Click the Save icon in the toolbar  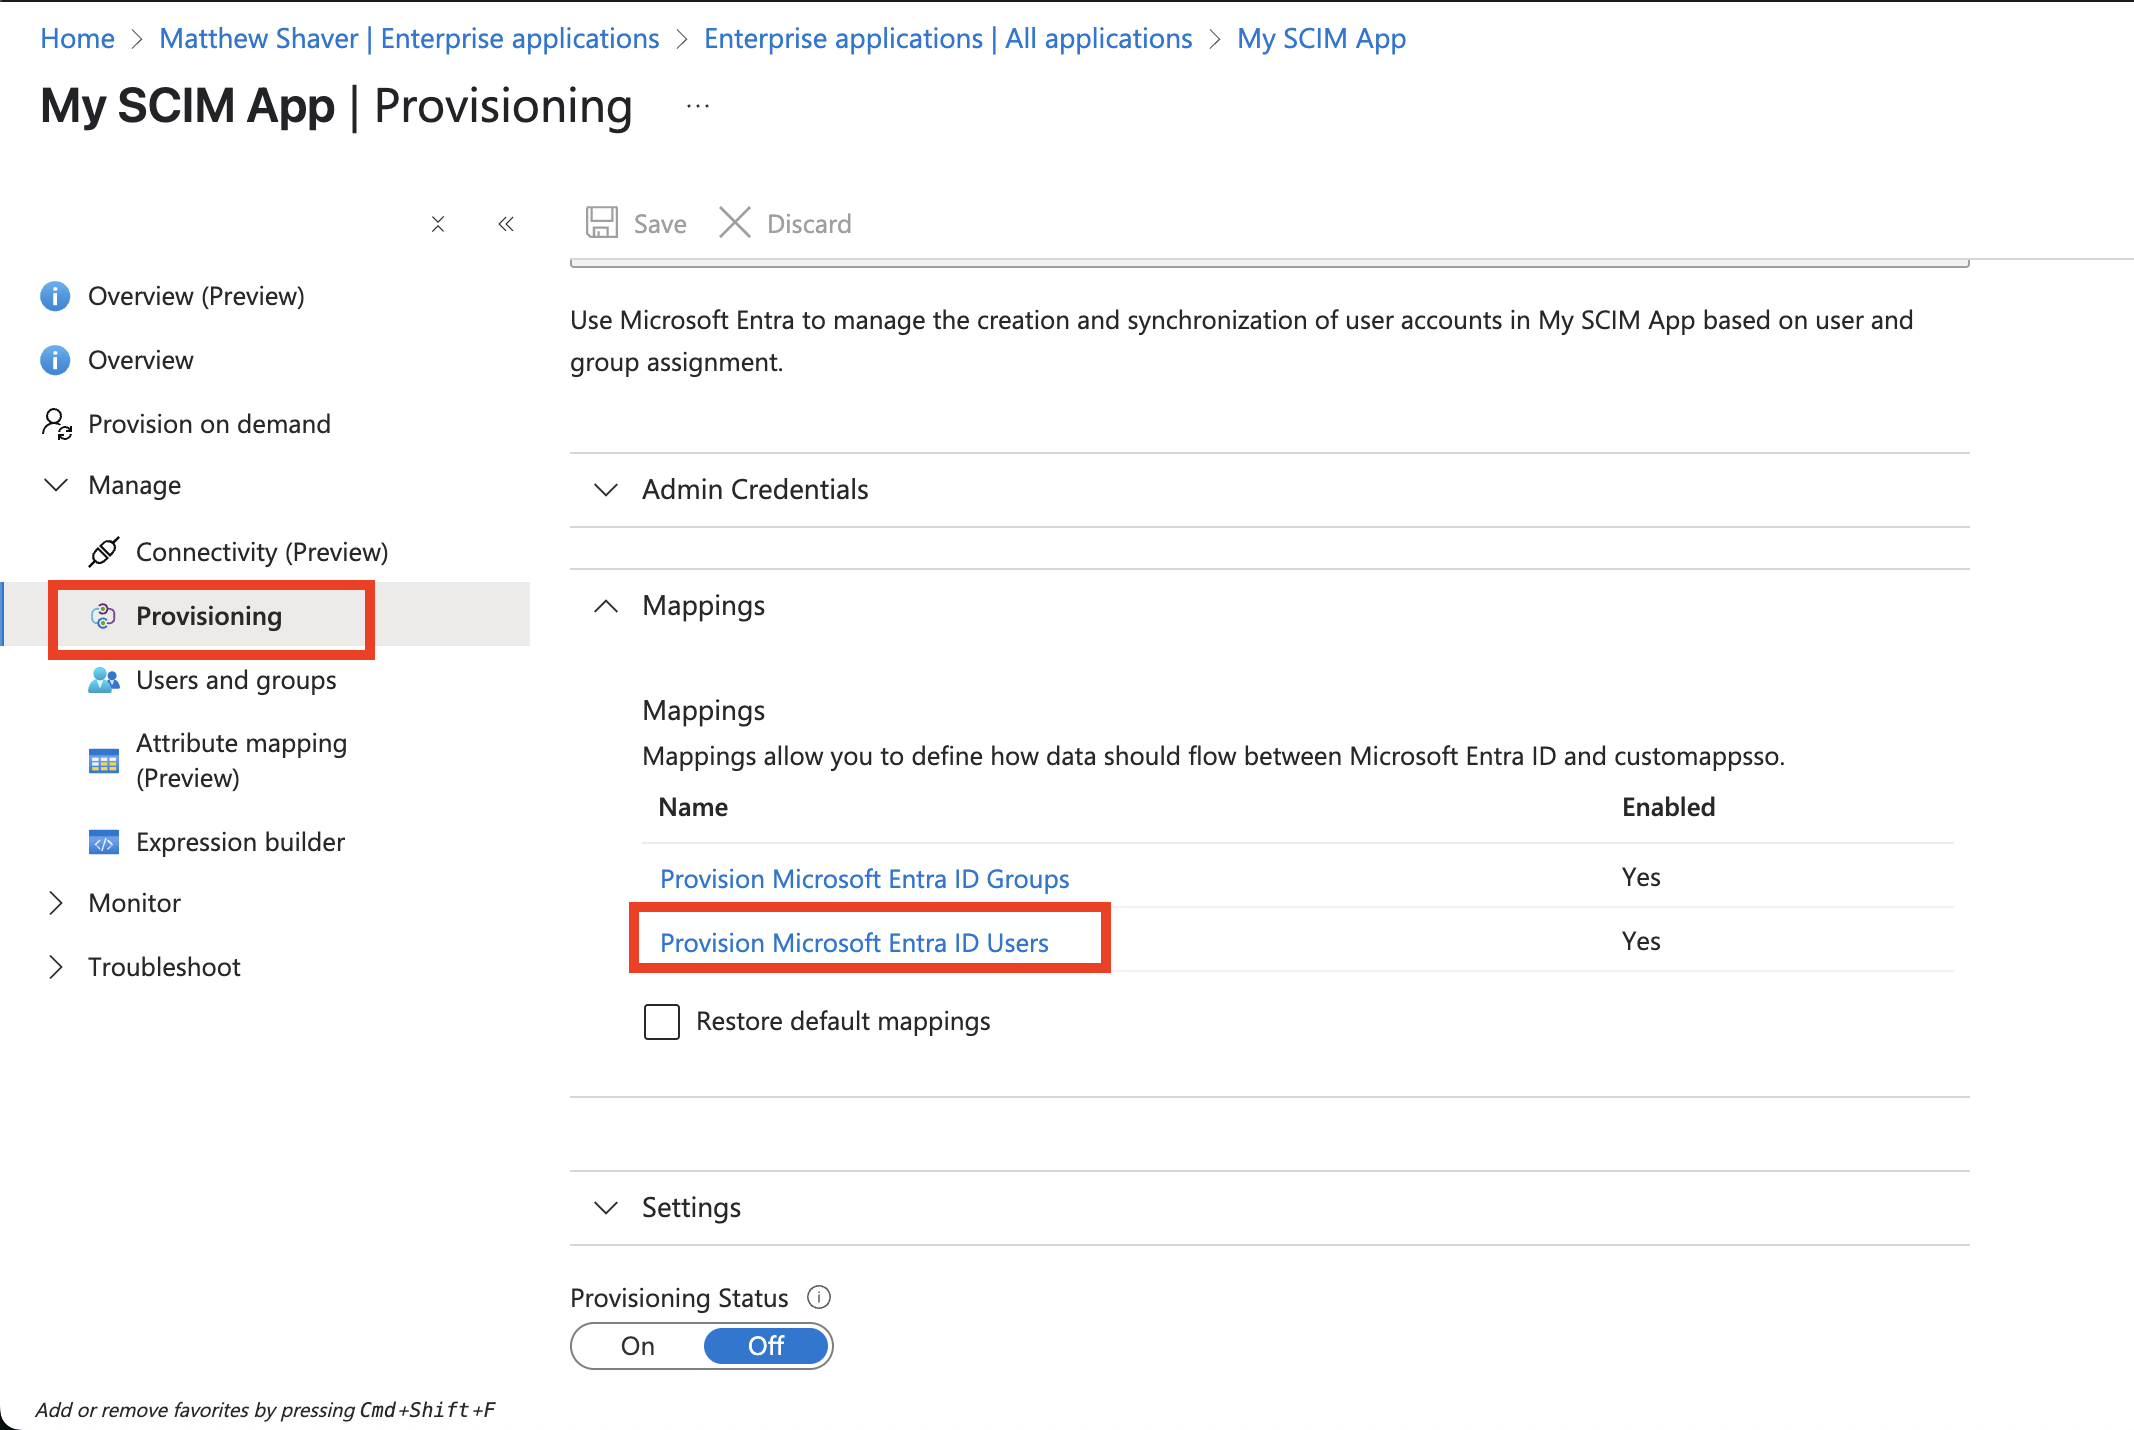[601, 222]
